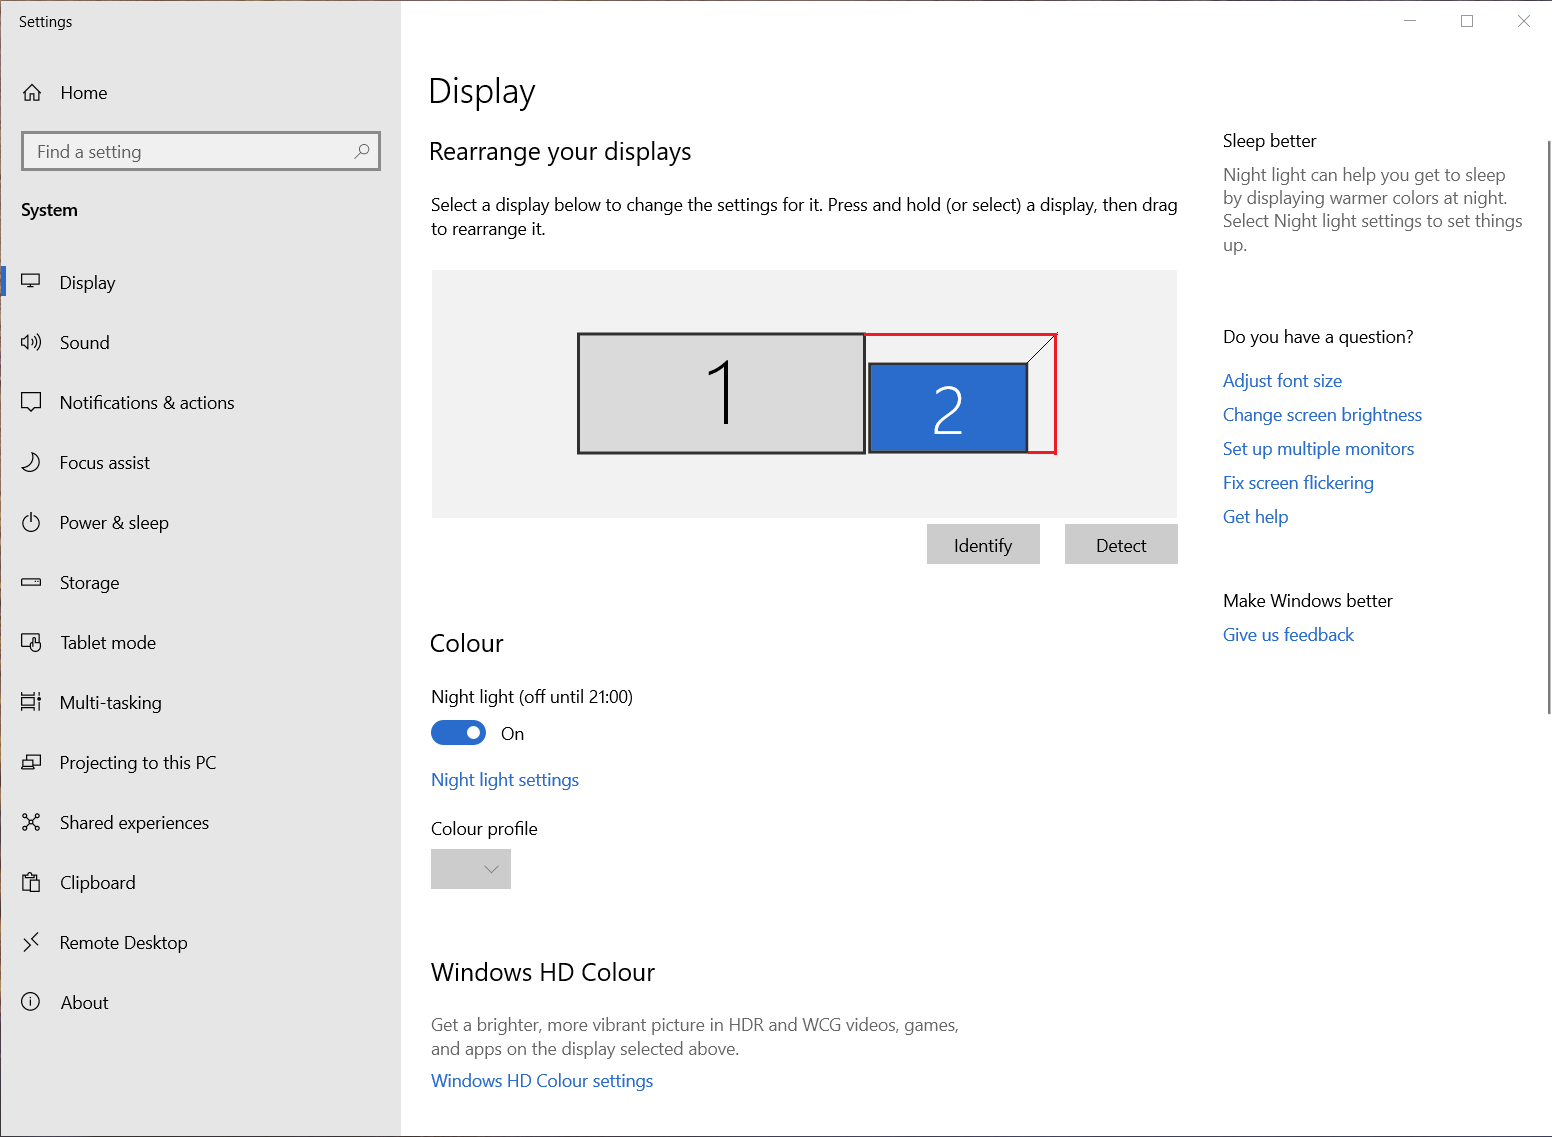Open Set up multiple monitors link

coord(1318,449)
